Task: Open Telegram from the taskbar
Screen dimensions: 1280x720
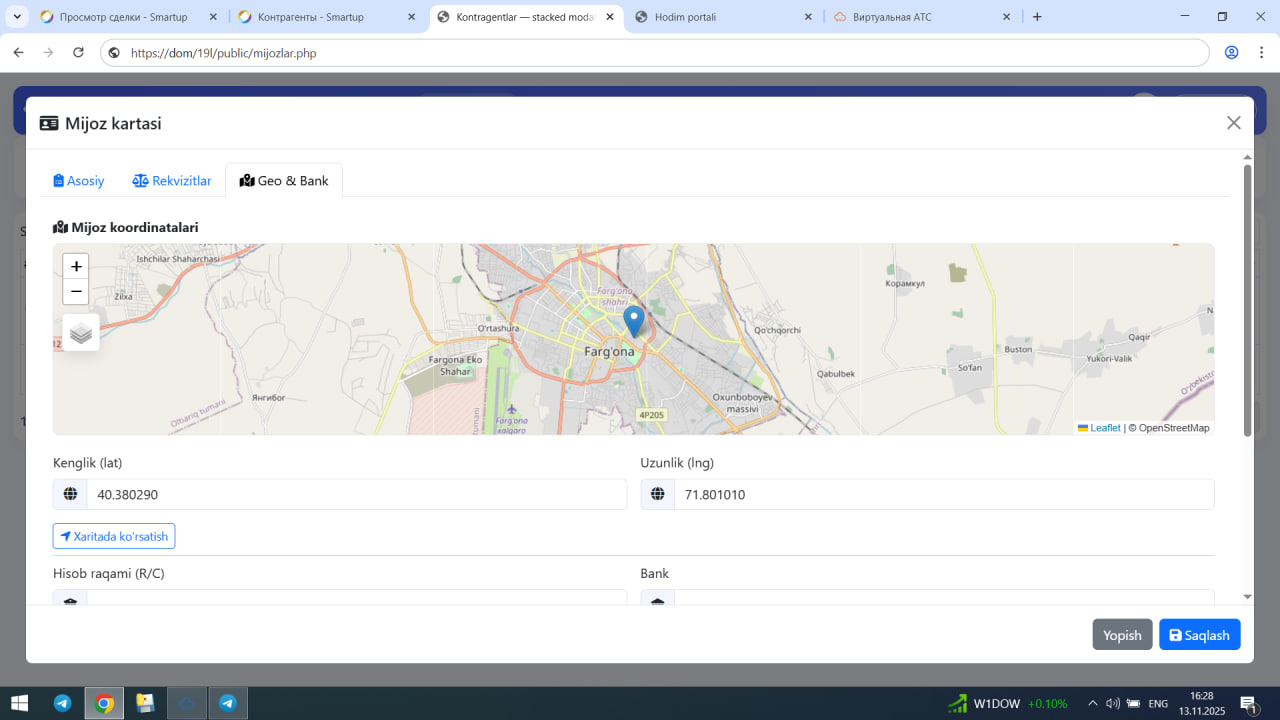Action: click(x=62, y=703)
